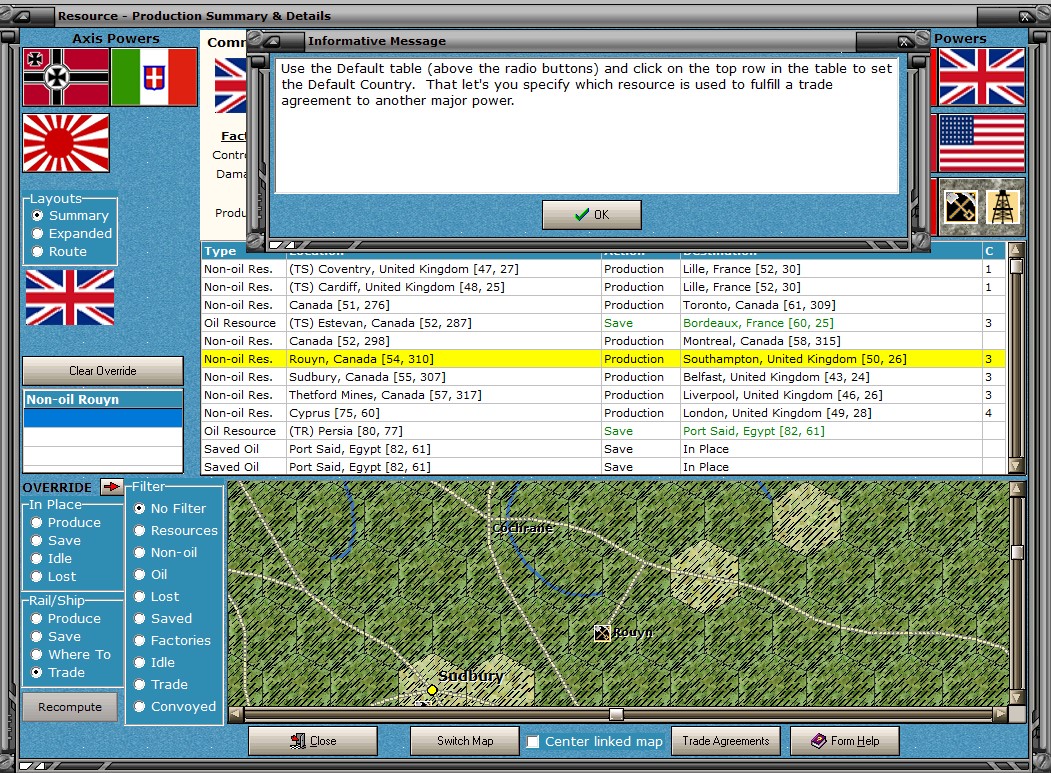1051x773 pixels.
Task: Confirm the message with OK
Action: 591,215
